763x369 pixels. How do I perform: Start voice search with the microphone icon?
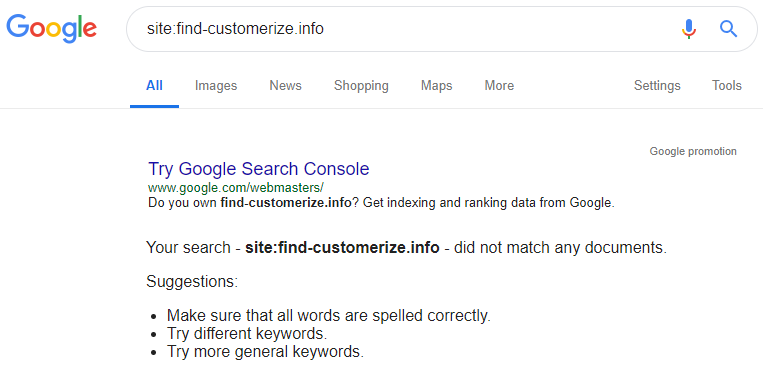tap(689, 29)
